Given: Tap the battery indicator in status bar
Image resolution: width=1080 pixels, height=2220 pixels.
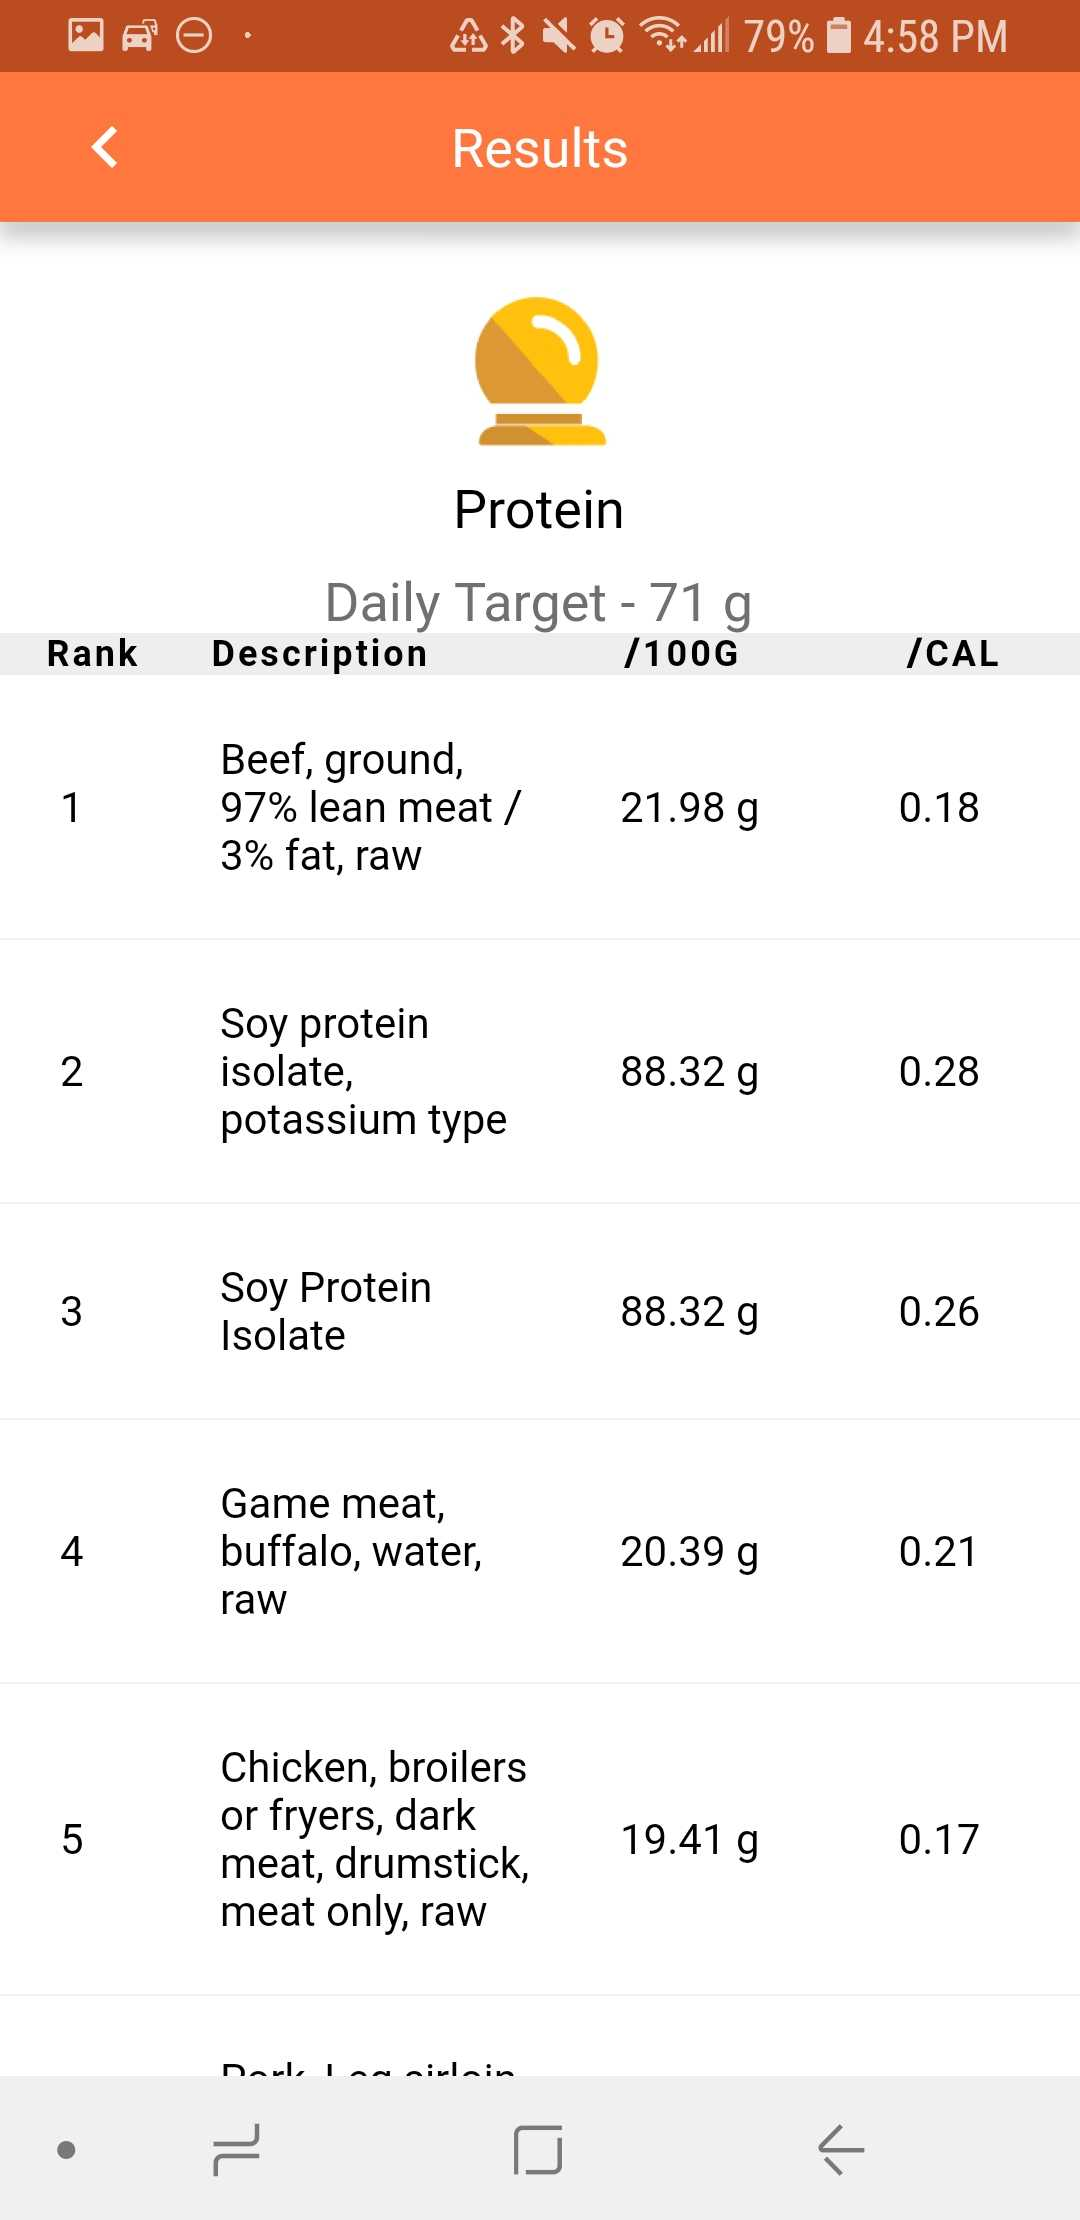Looking at the screenshot, I should point(840,36).
